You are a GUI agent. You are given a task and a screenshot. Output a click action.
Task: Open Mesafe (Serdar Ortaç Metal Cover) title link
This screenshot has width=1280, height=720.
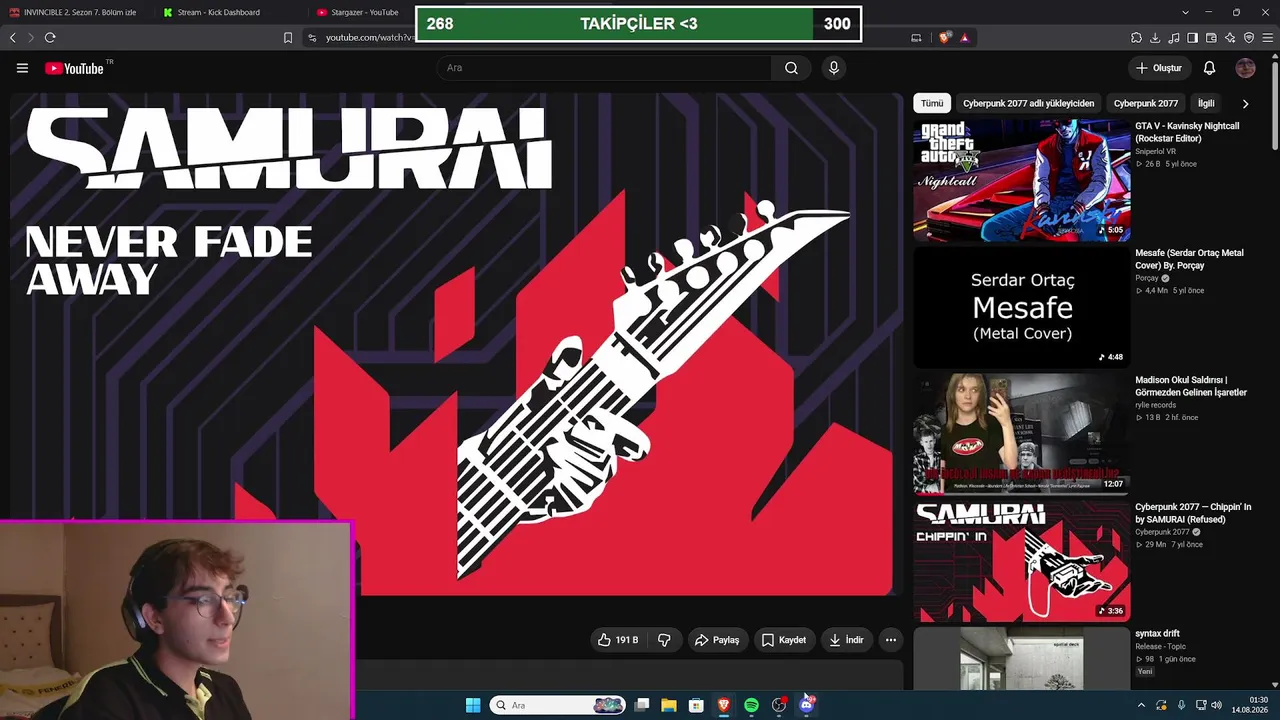pyautogui.click(x=1189, y=259)
